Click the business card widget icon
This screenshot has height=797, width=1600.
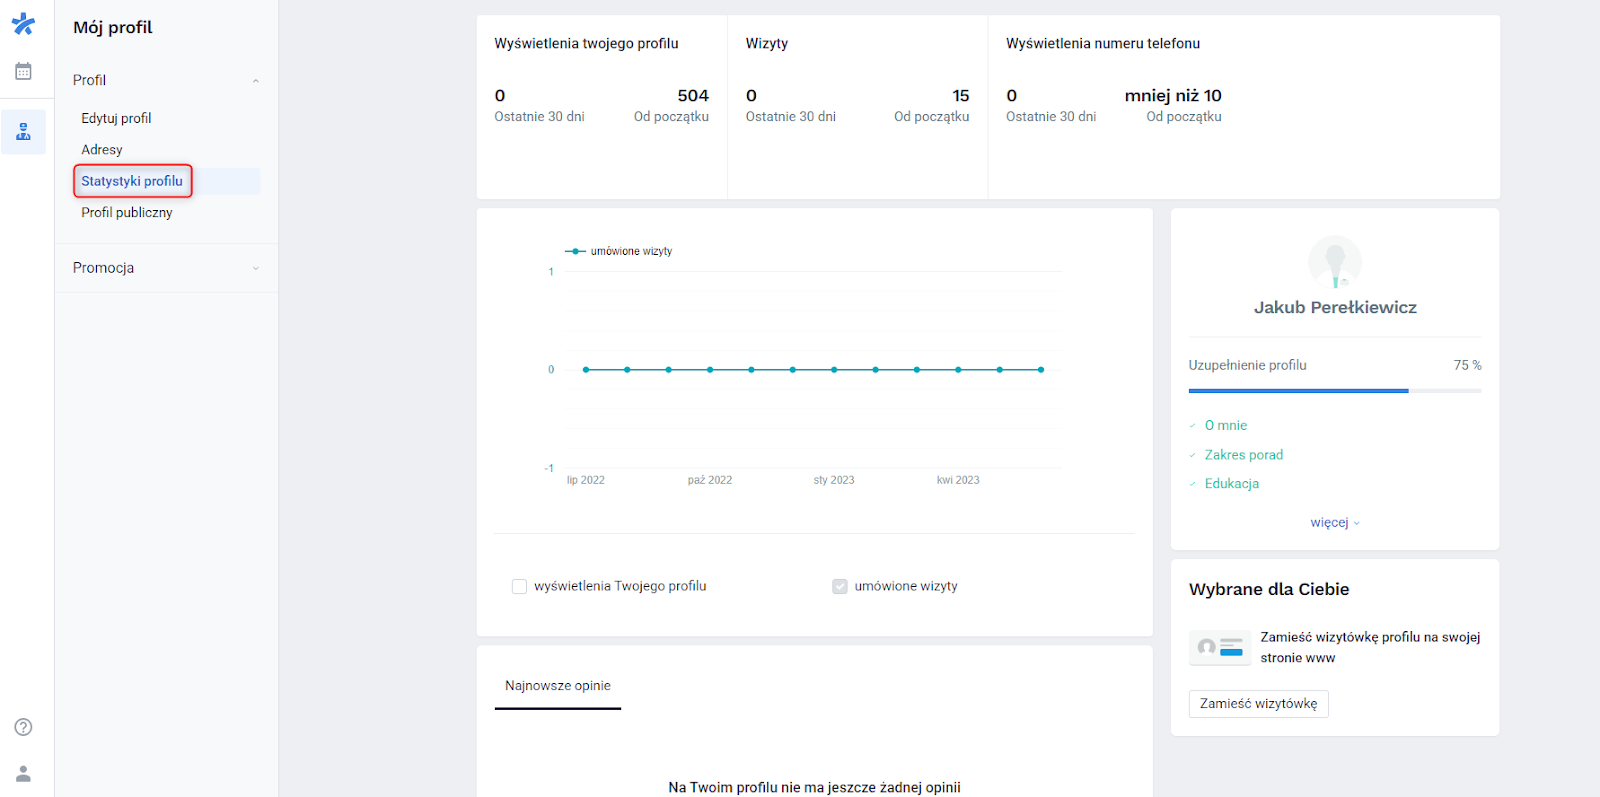pos(1220,647)
